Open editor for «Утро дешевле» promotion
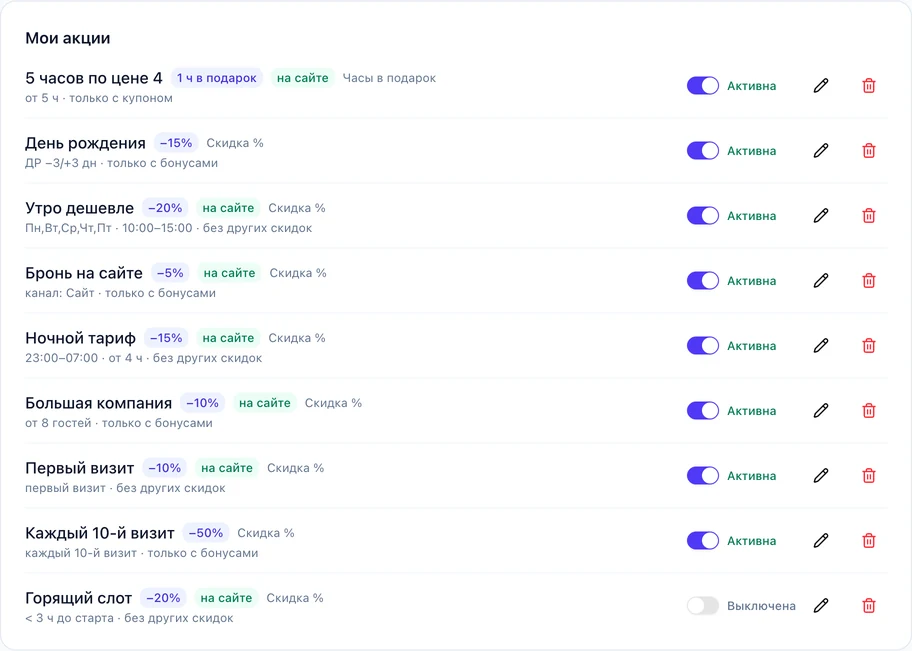 coord(821,216)
